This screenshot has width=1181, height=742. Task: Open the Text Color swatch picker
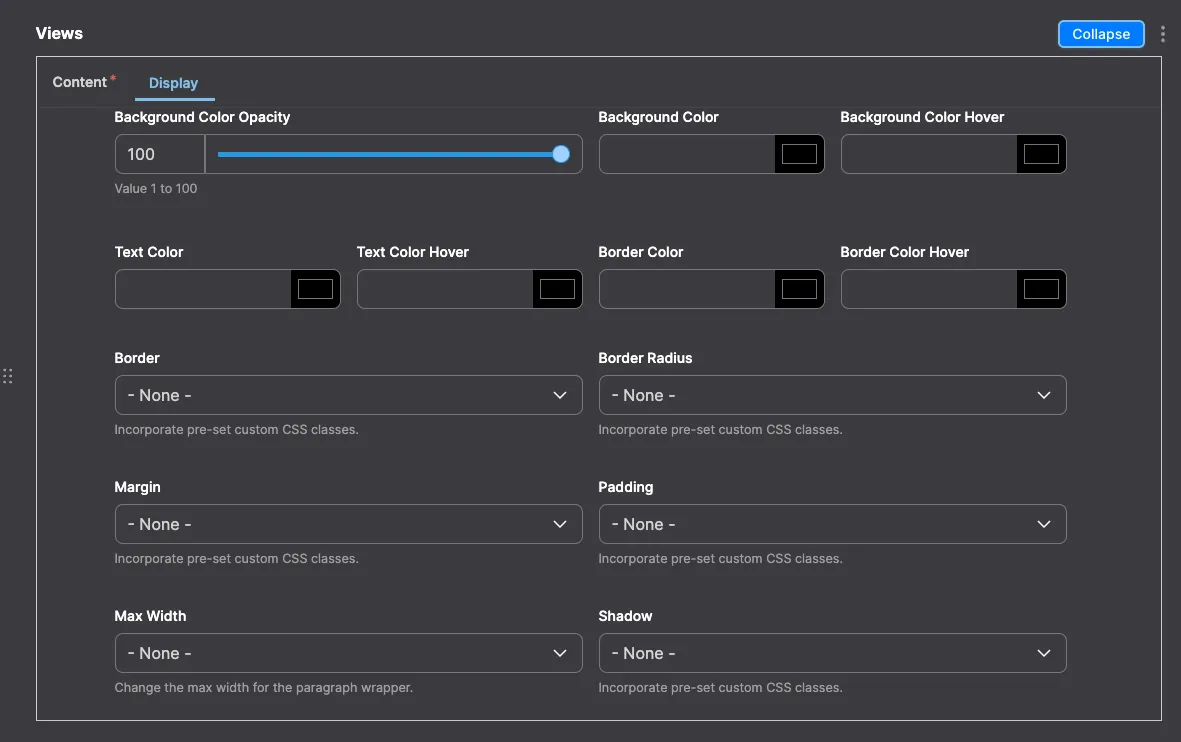click(x=316, y=289)
